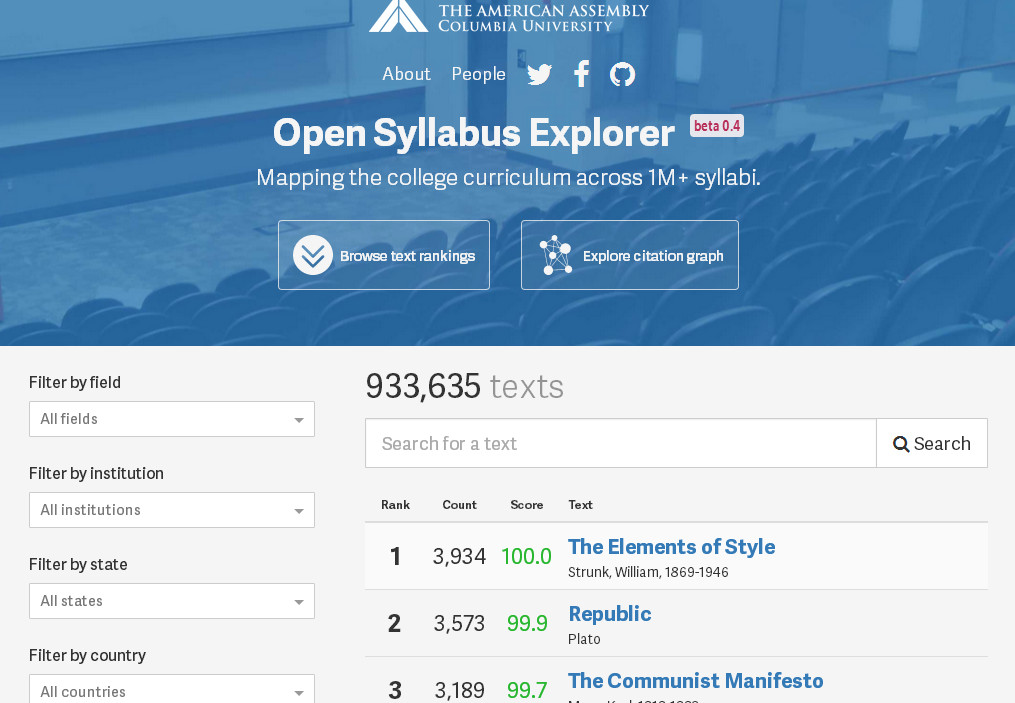Open the Republic text link
This screenshot has height=703, width=1015.
(x=610, y=614)
